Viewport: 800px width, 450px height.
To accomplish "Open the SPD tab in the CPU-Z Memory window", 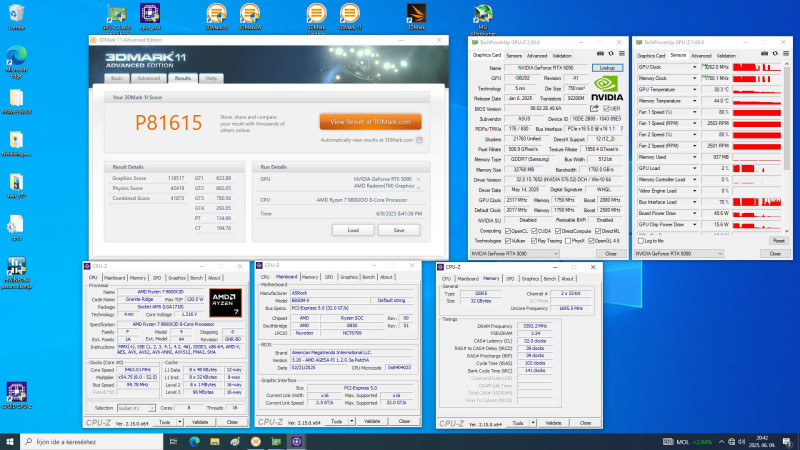I will pos(510,279).
